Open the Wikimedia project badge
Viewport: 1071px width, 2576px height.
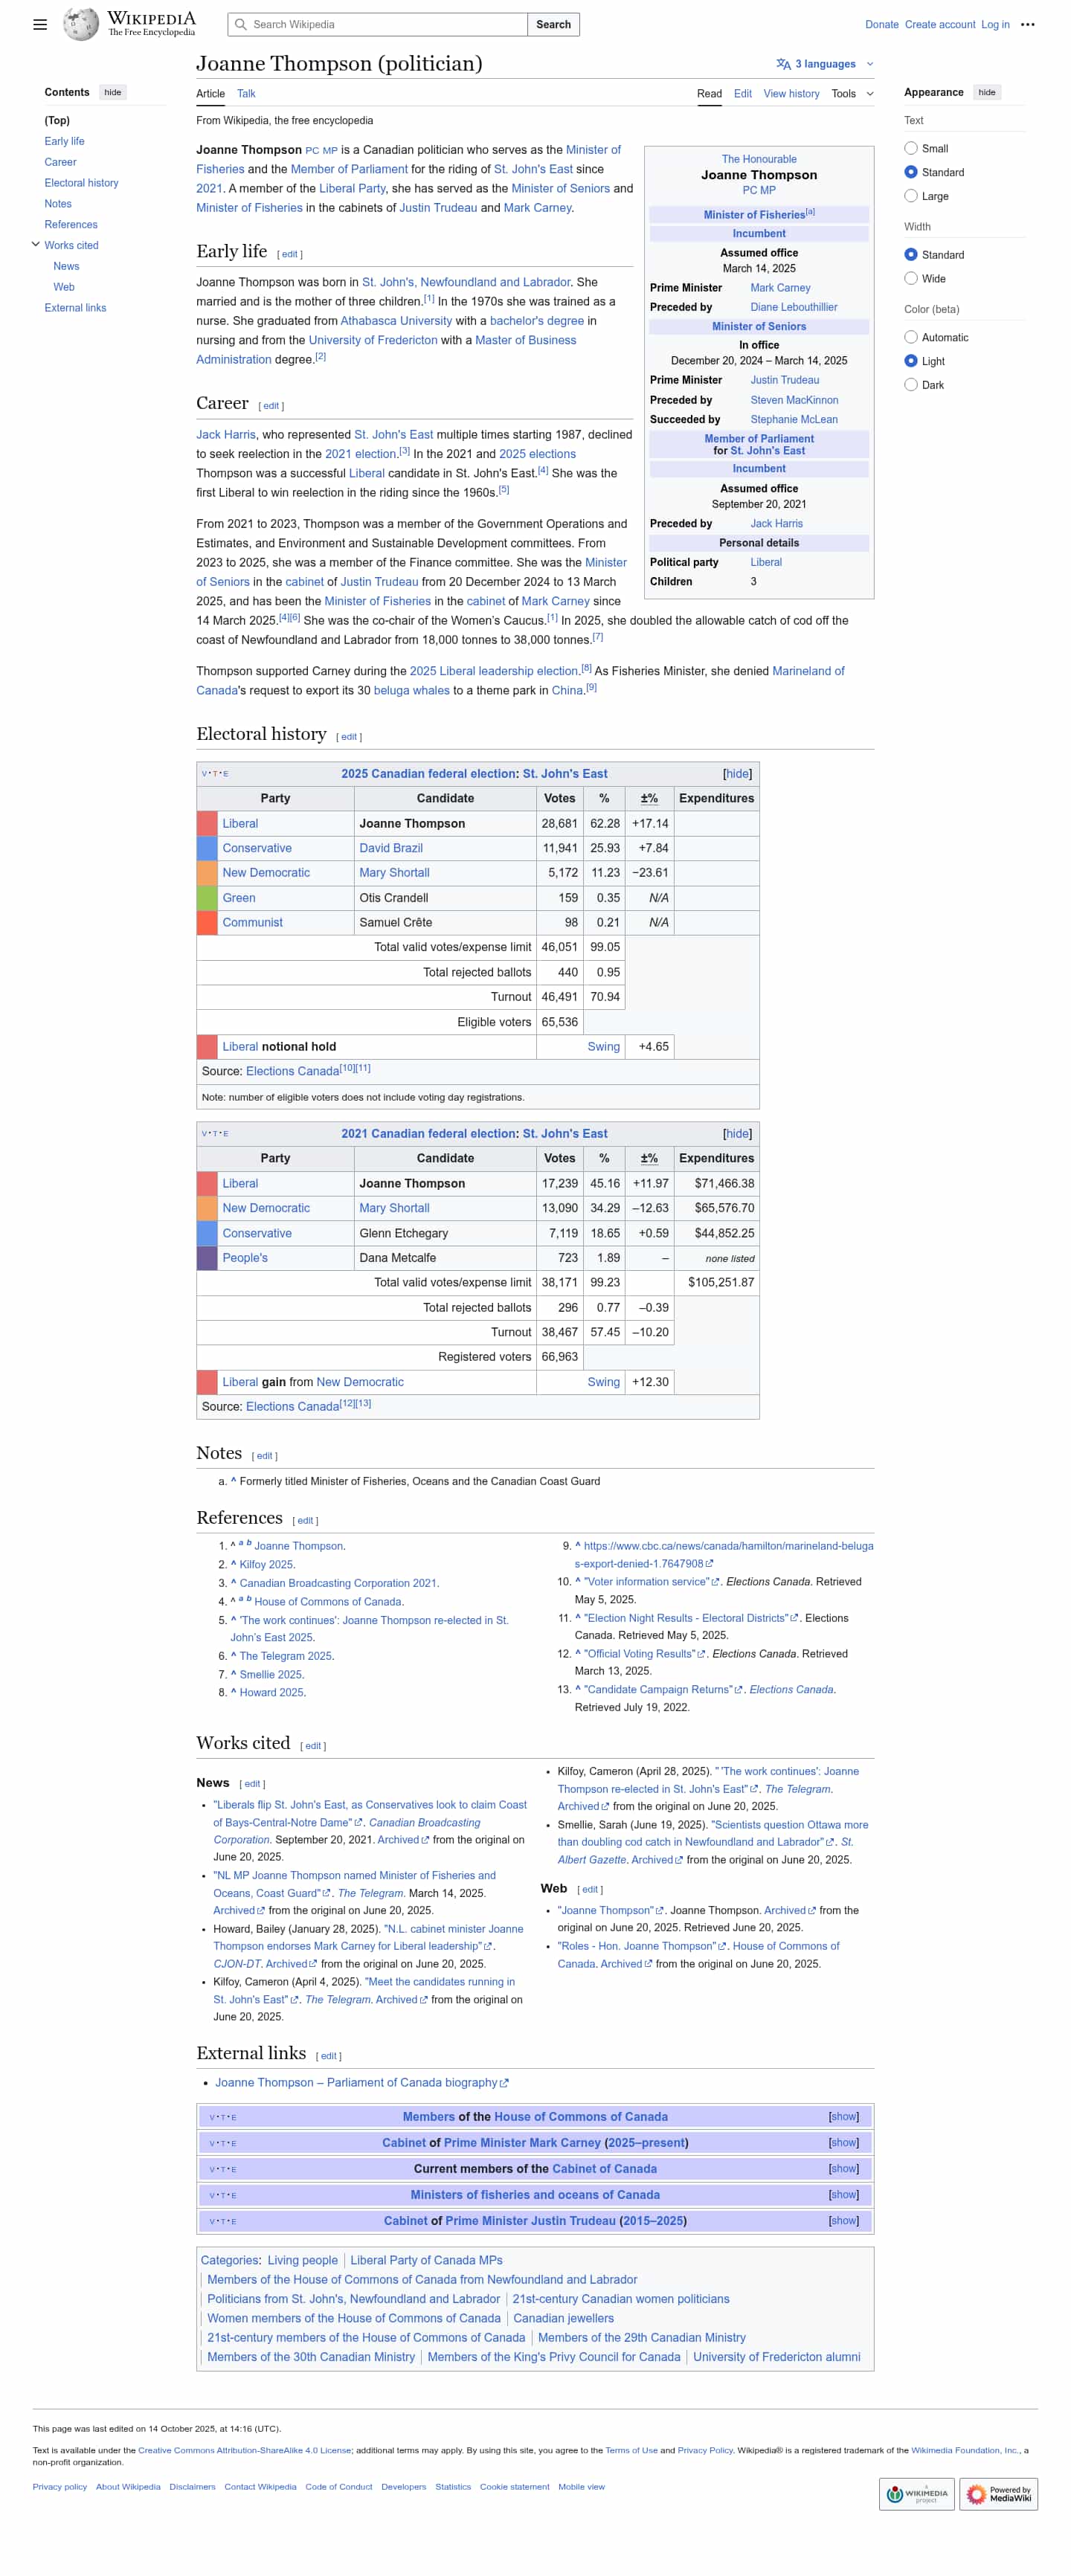[916, 2493]
